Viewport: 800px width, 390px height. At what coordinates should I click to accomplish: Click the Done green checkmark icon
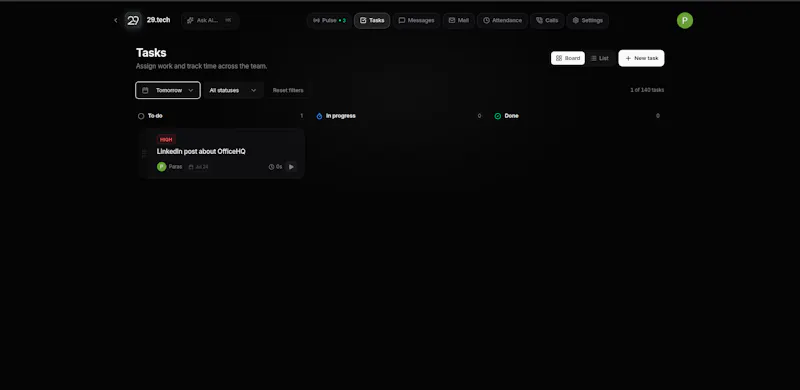(498, 116)
